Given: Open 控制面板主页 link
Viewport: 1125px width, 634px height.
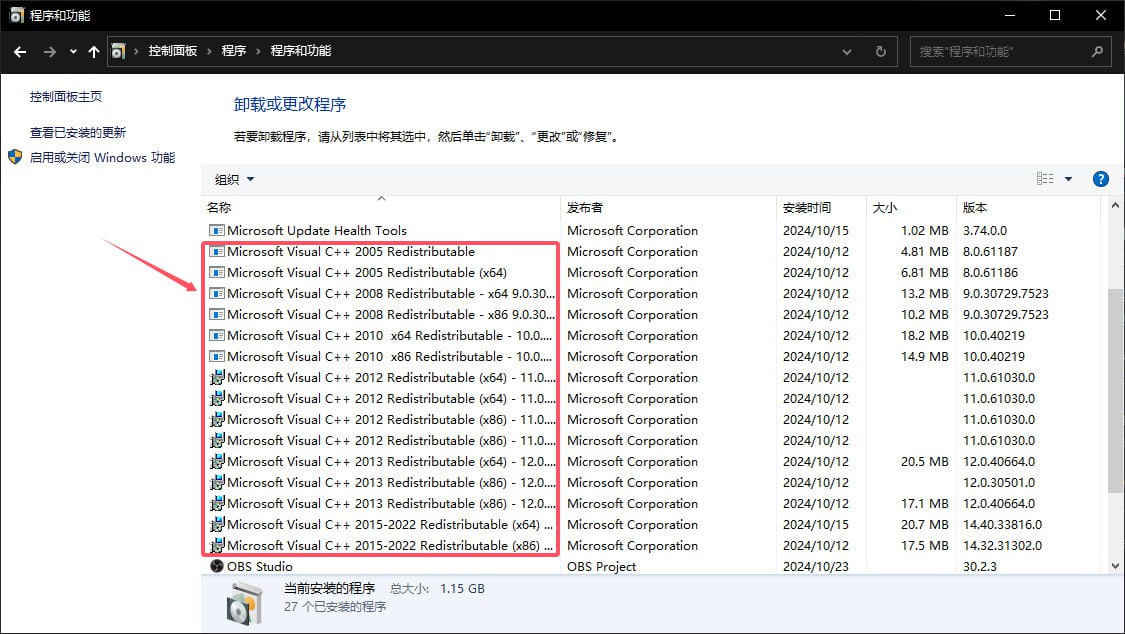Looking at the screenshot, I should [x=66, y=97].
